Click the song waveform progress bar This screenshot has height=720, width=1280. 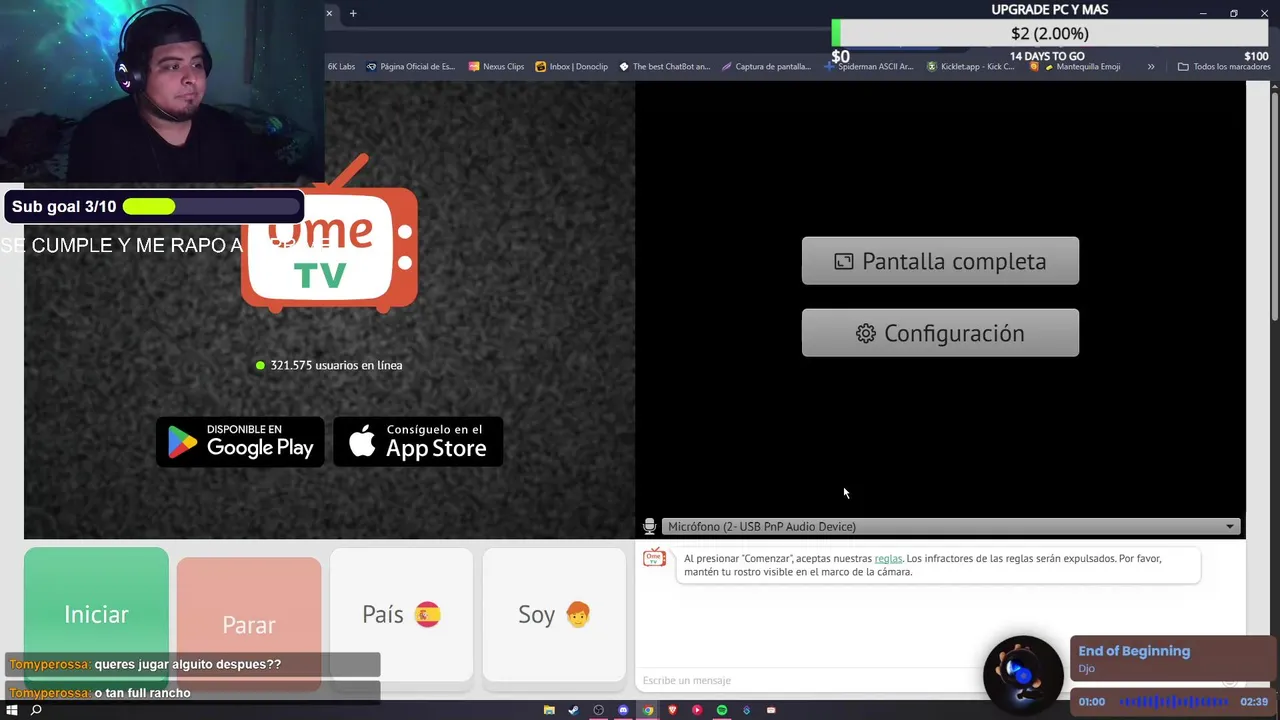tap(1173, 702)
